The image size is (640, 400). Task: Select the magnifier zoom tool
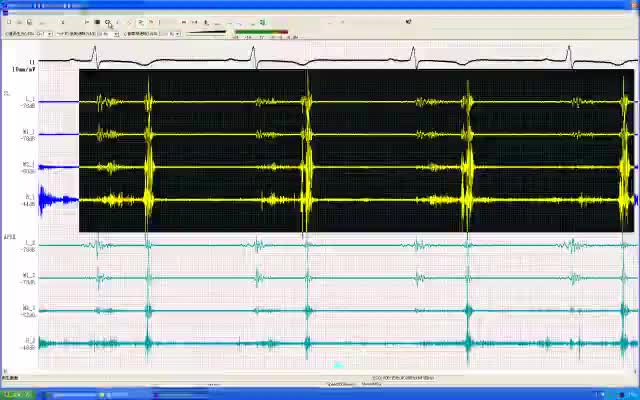(x=108, y=22)
